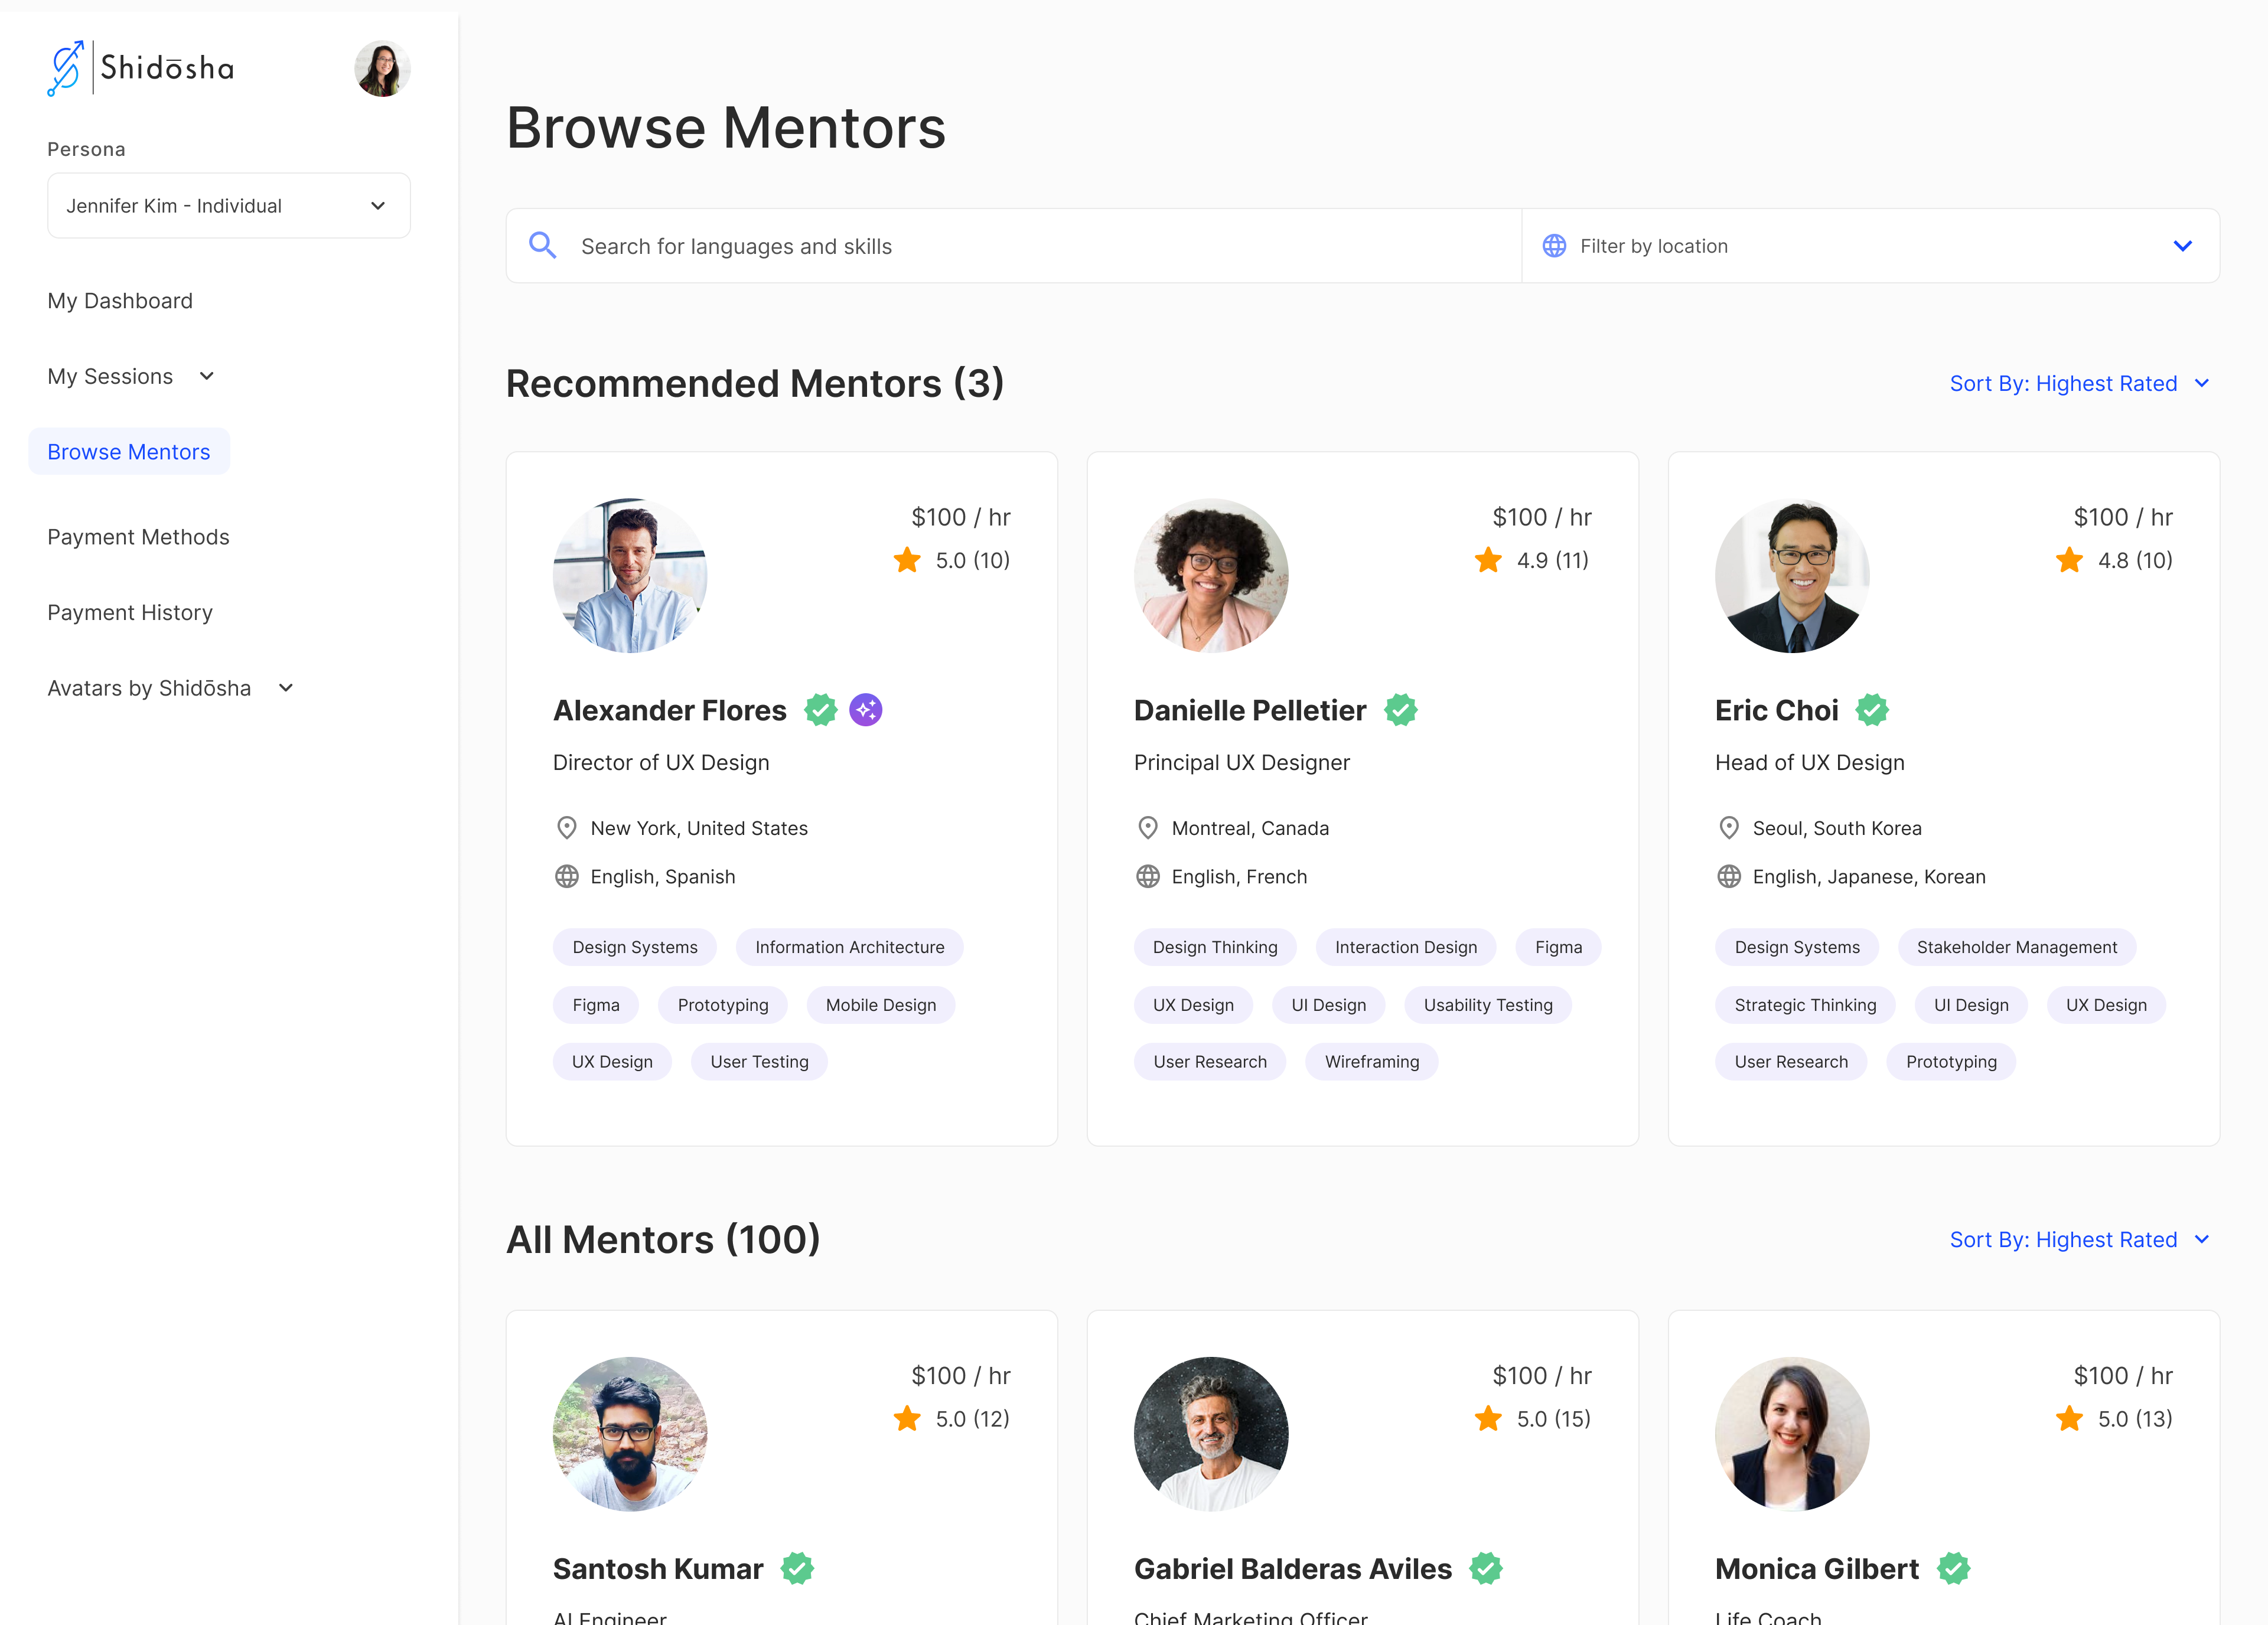Go to My Dashboard

point(120,301)
